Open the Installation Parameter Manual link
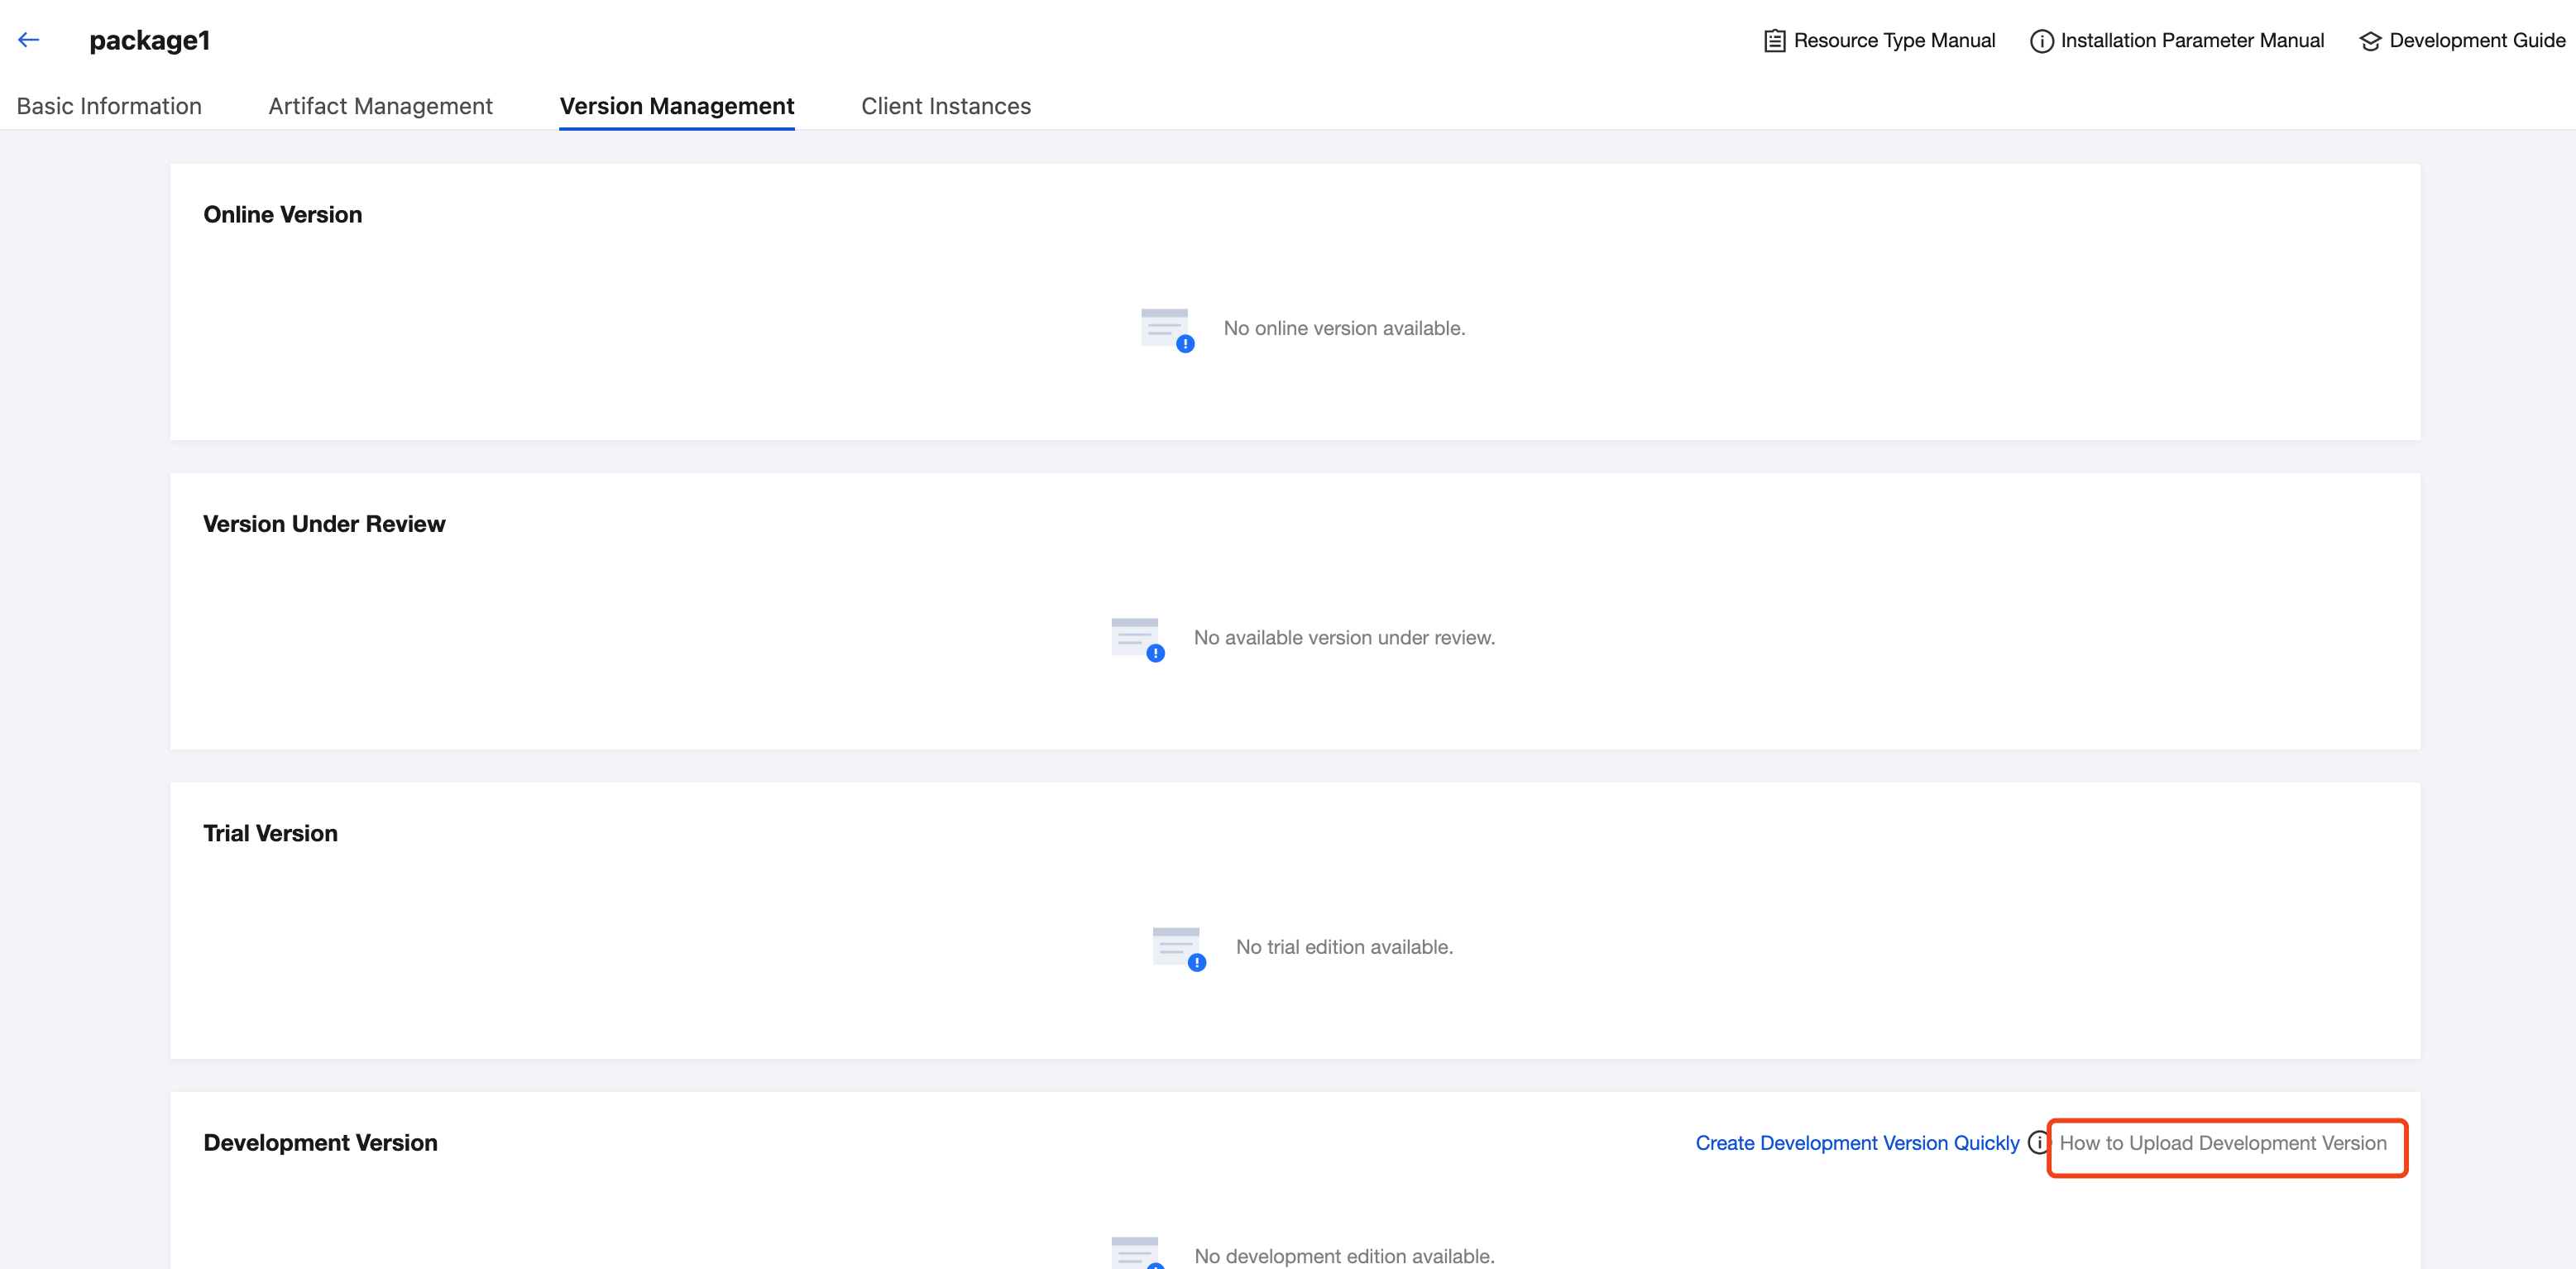Viewport: 2576px width, 1269px height. (x=2191, y=41)
